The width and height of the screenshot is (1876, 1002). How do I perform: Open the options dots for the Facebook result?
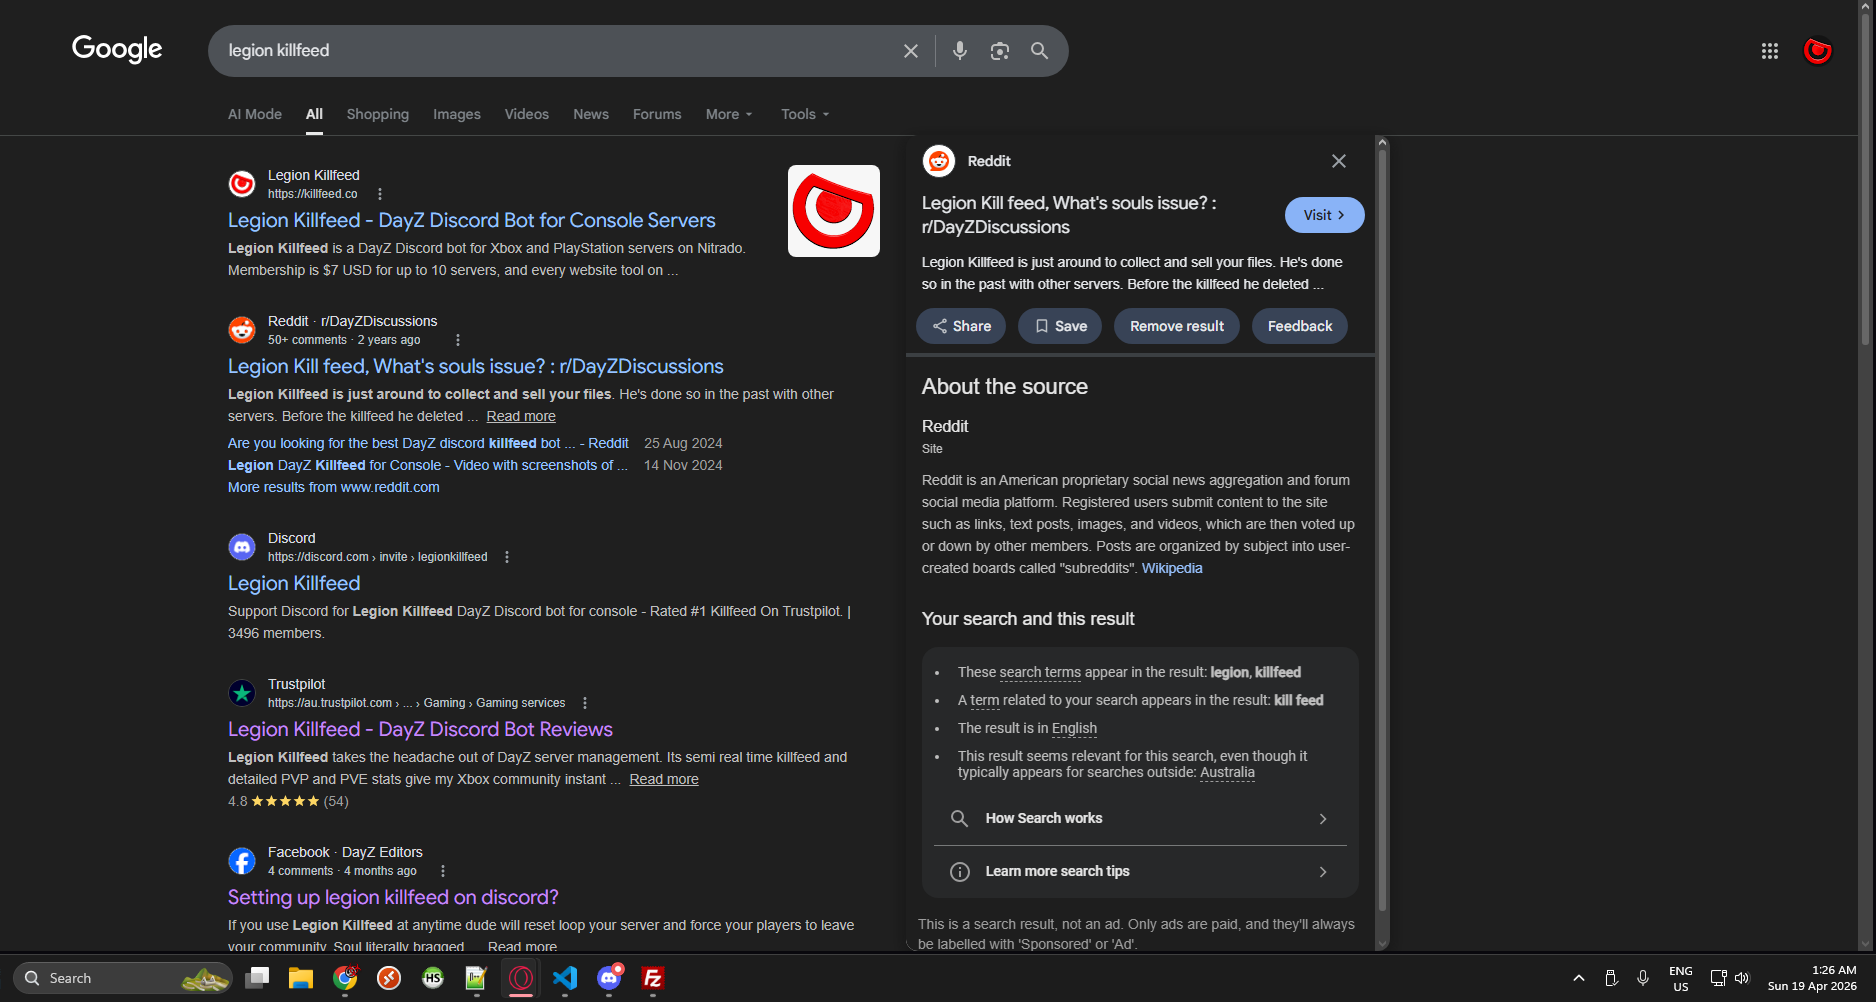point(443,871)
